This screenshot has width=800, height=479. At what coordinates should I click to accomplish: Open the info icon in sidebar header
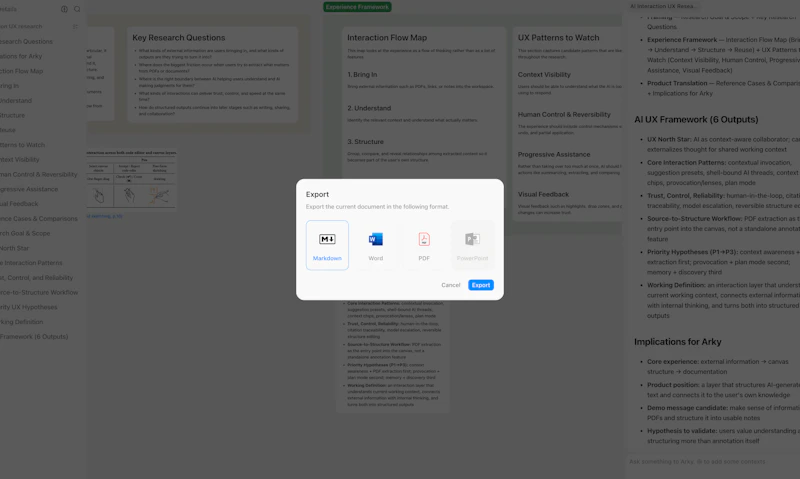[64, 9]
